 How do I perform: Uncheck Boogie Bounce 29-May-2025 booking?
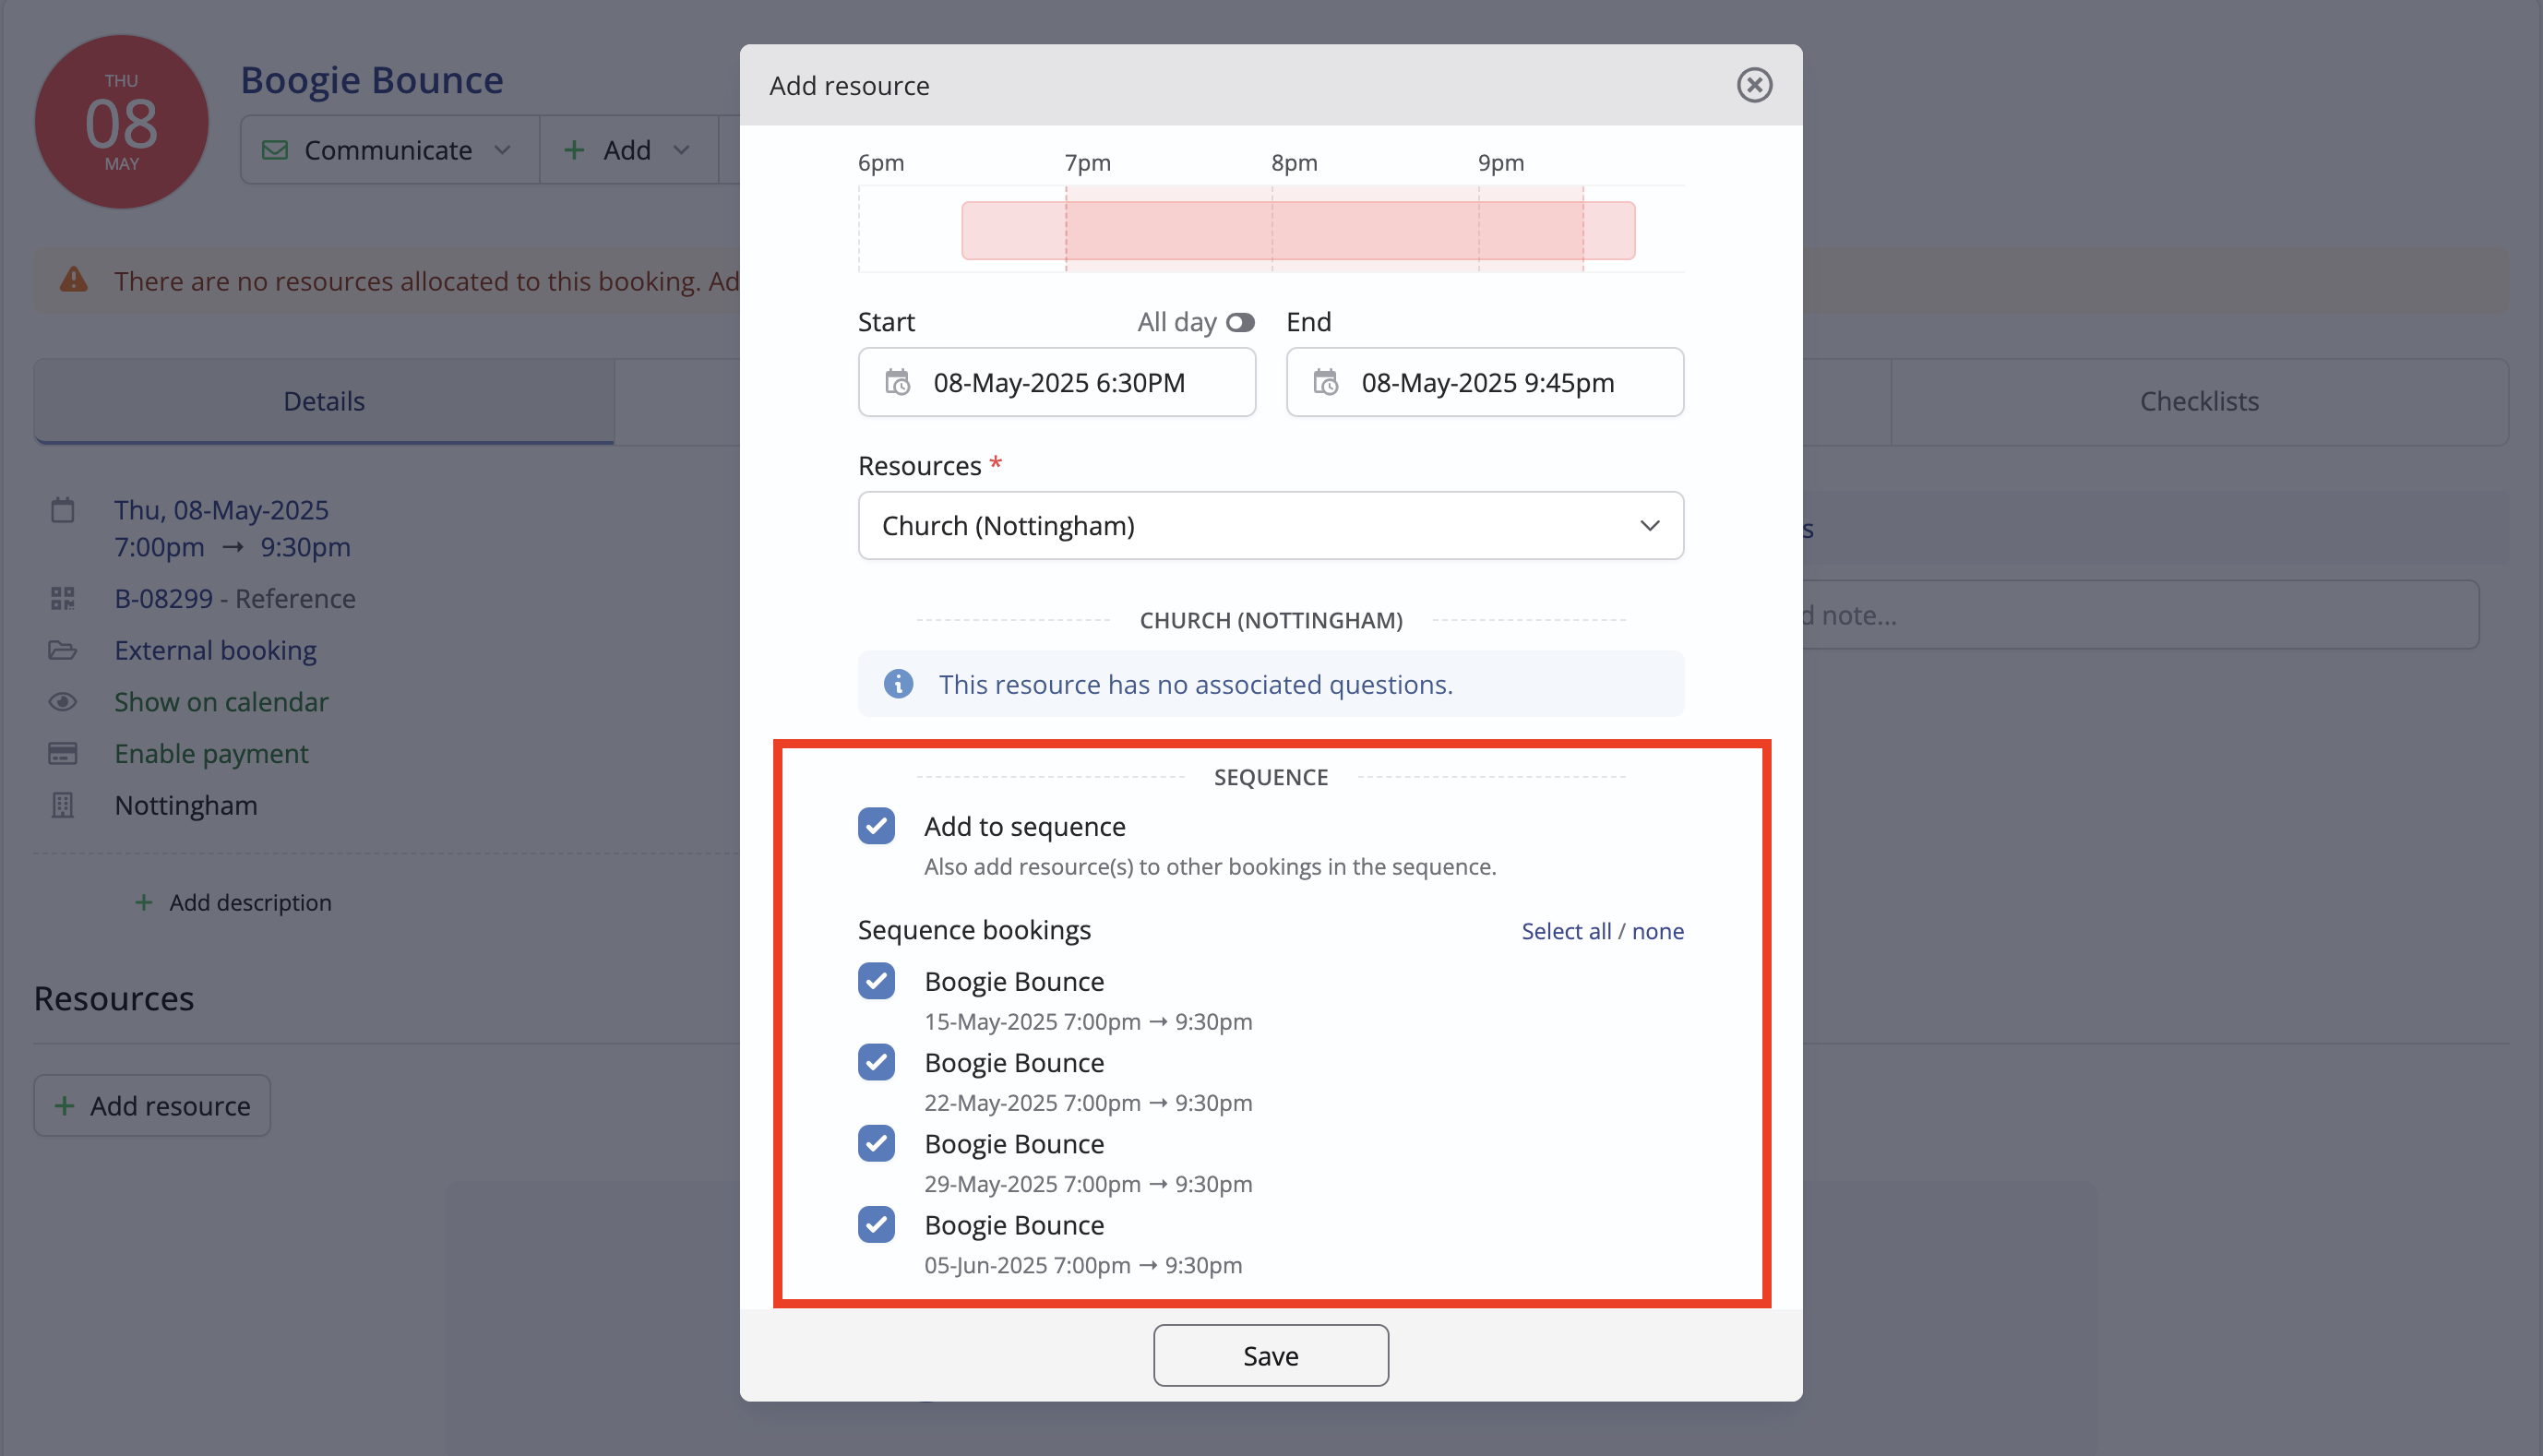876,1143
